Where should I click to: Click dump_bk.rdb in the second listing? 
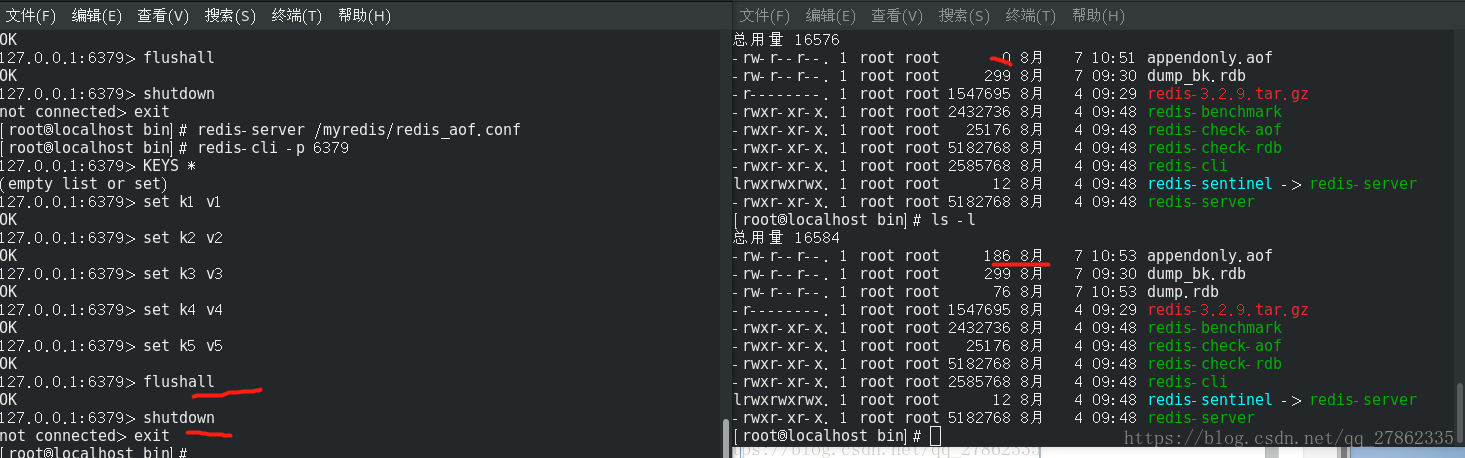tap(1196, 274)
